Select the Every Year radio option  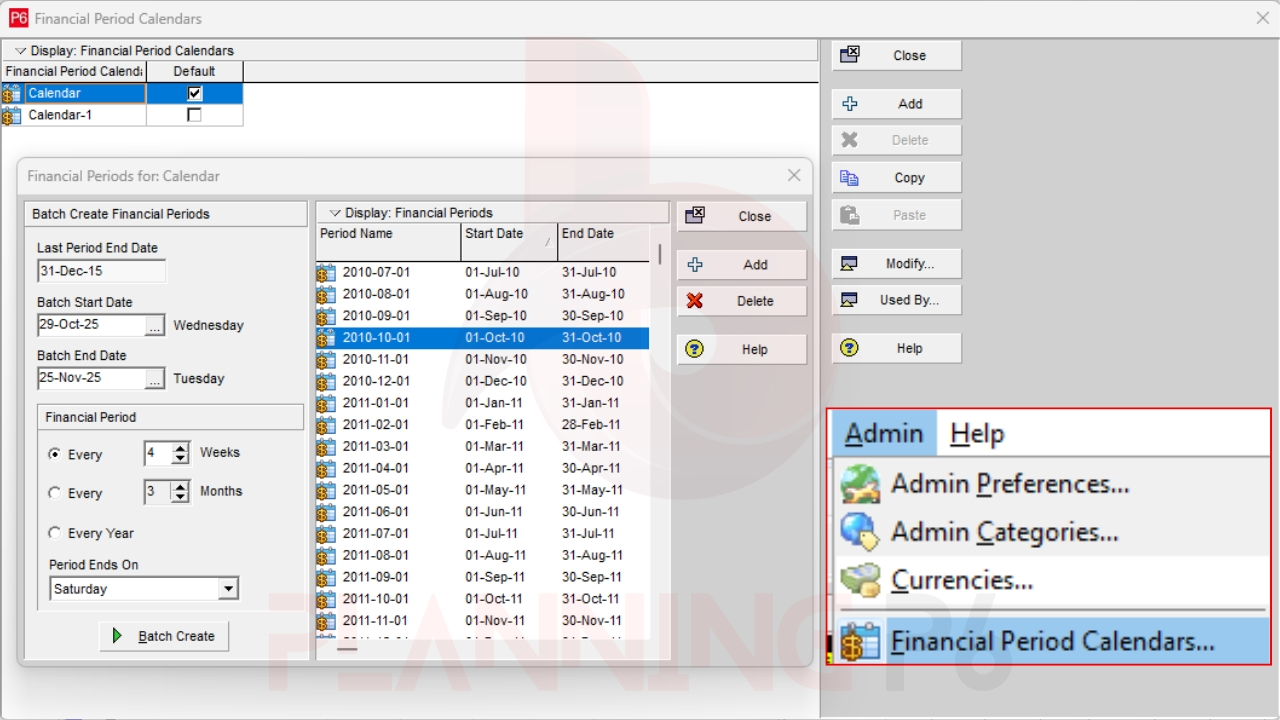tap(55, 533)
